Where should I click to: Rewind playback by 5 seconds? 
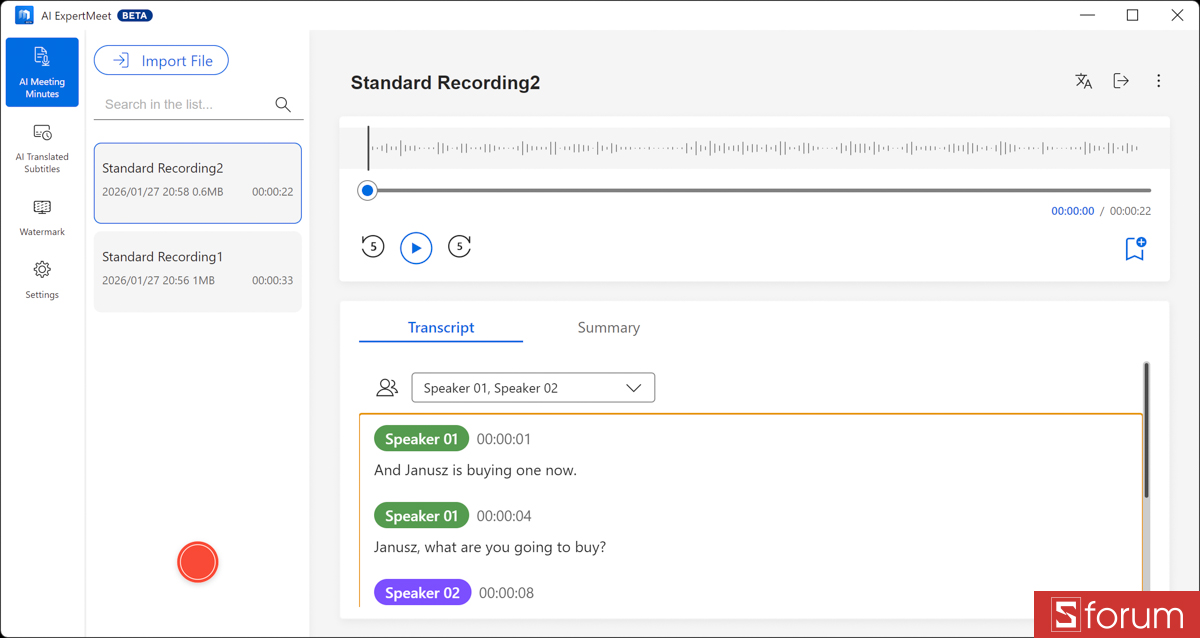[x=373, y=246]
